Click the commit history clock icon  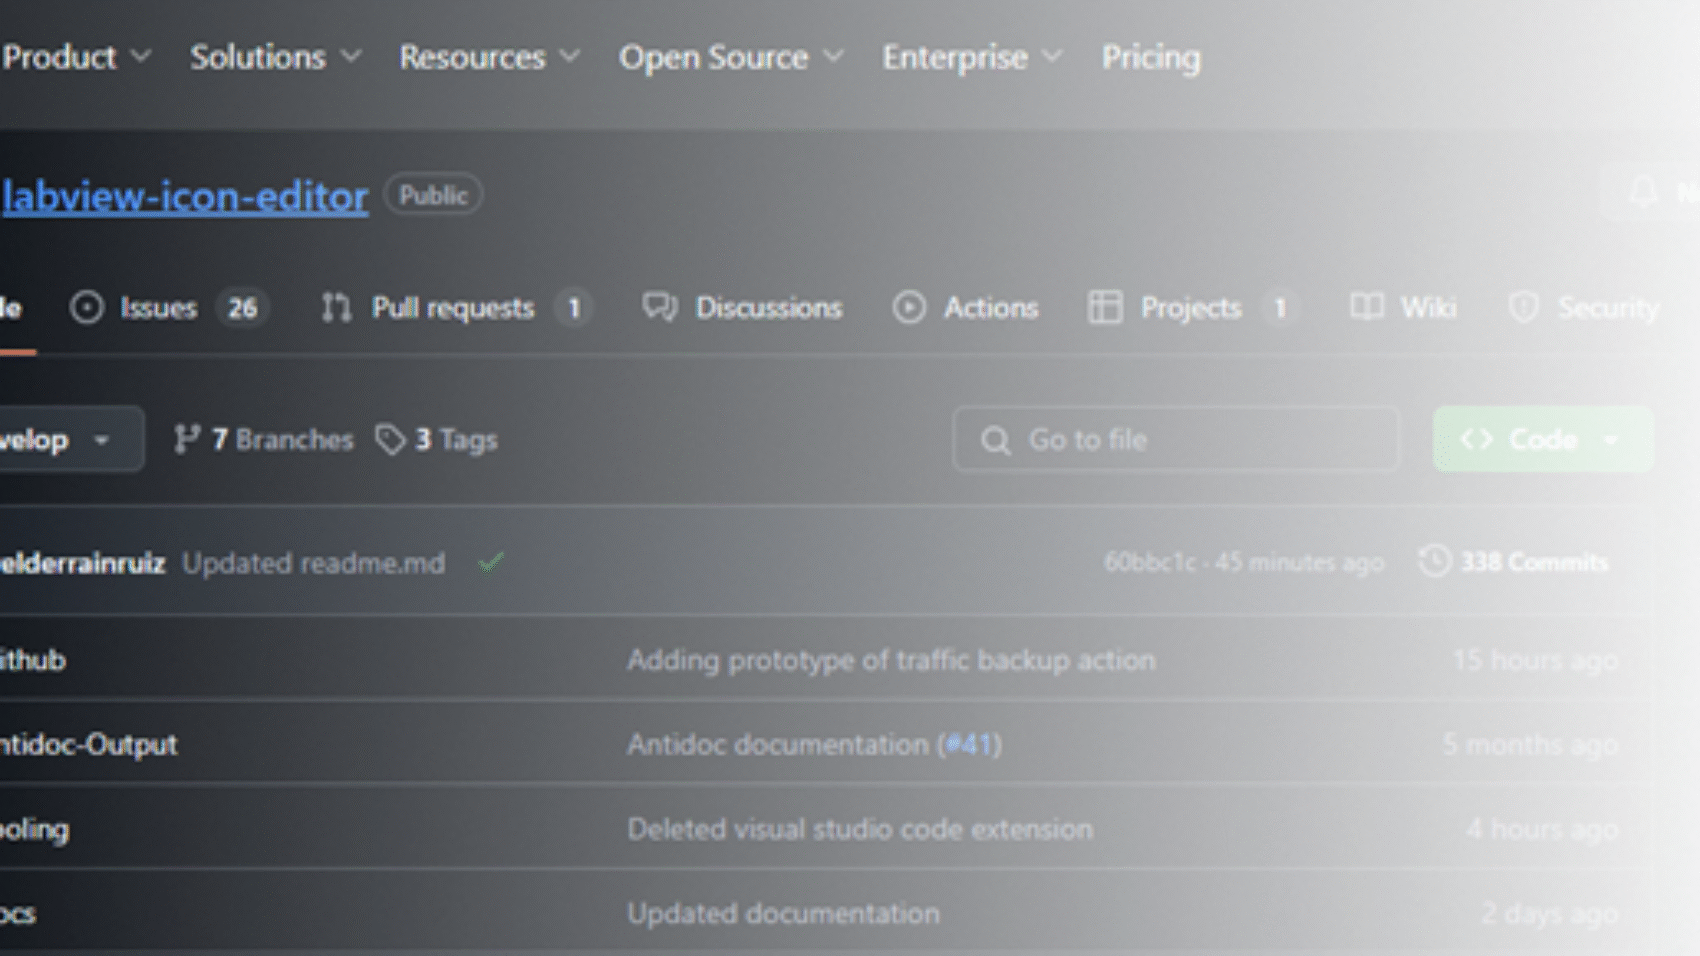(1435, 561)
